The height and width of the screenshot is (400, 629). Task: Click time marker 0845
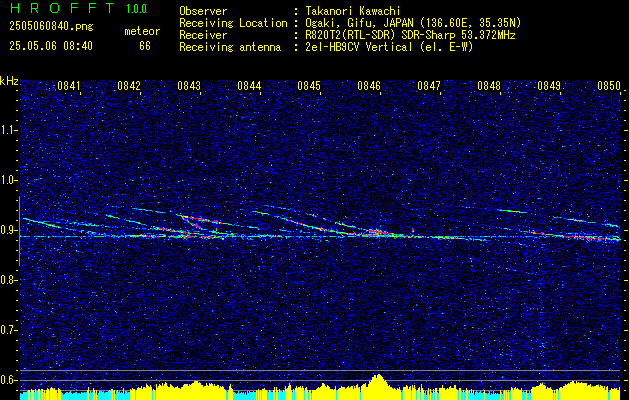pyautogui.click(x=309, y=85)
